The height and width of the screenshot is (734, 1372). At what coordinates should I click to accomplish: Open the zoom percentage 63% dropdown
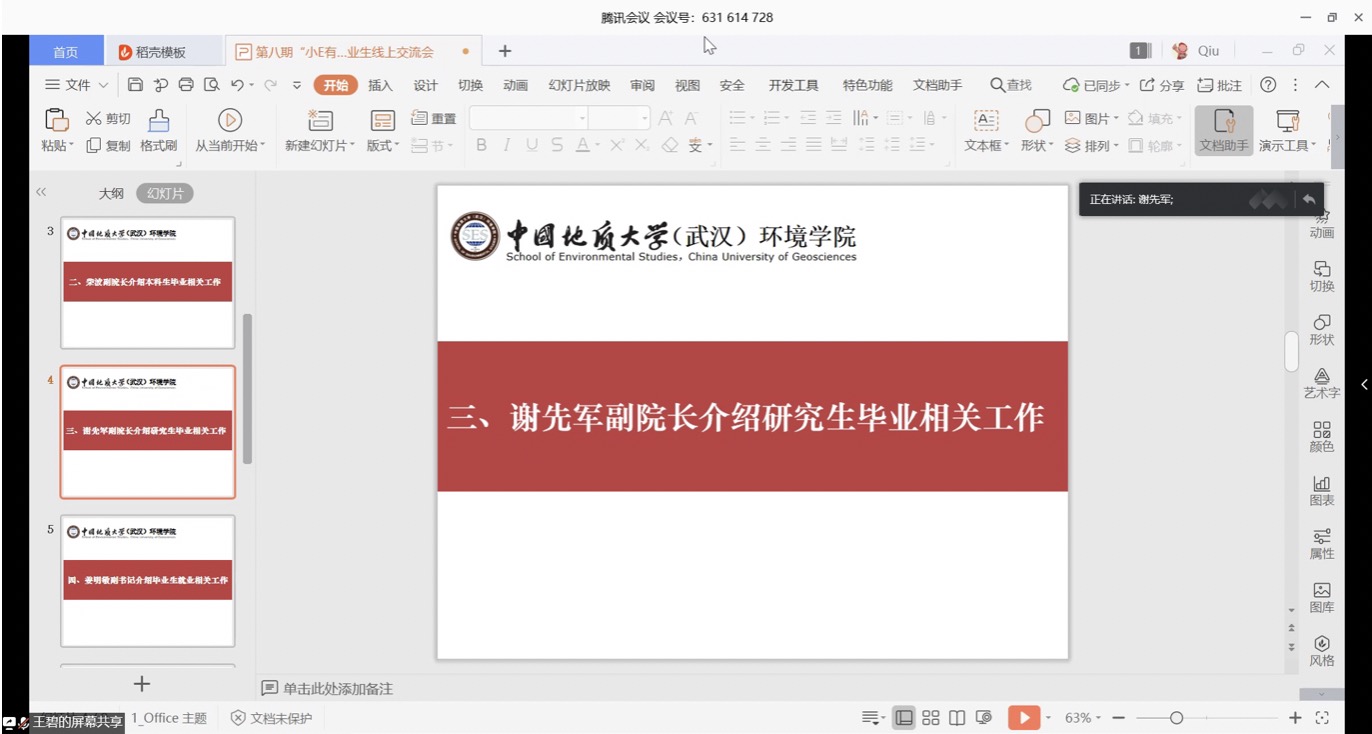pos(1084,718)
